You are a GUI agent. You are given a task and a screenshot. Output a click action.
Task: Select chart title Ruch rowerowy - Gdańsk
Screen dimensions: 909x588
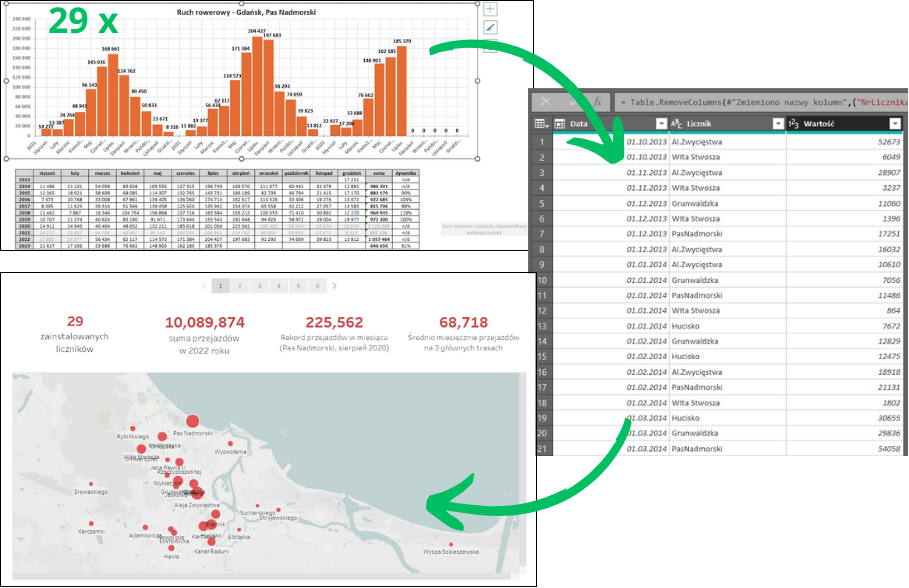point(246,12)
